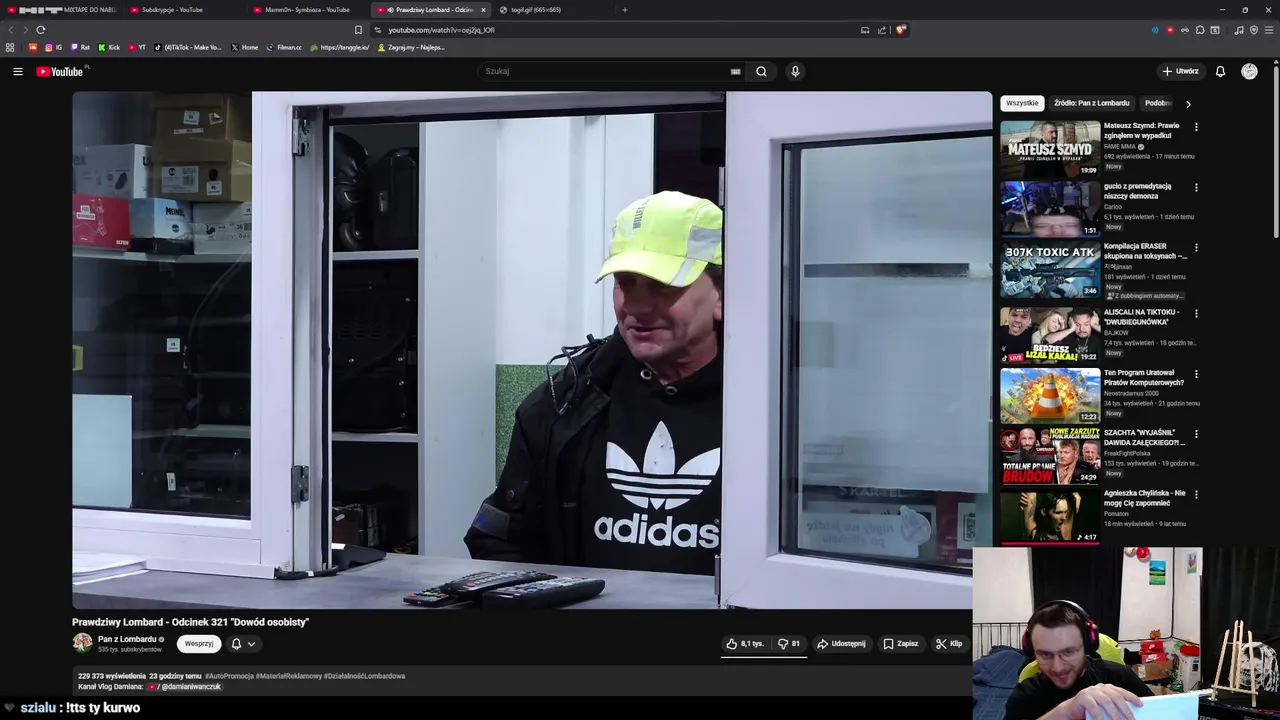Screen dimensions: 1280x720
Task: Open YouTube notifications bell
Action: [x=1220, y=71]
